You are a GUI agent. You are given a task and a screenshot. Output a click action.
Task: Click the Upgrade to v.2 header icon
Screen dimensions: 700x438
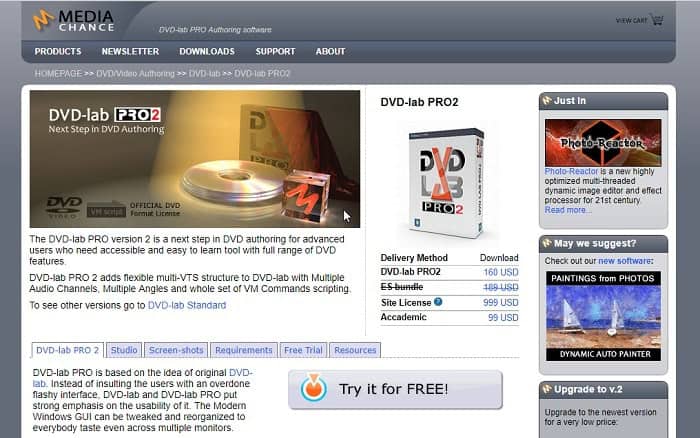click(546, 389)
